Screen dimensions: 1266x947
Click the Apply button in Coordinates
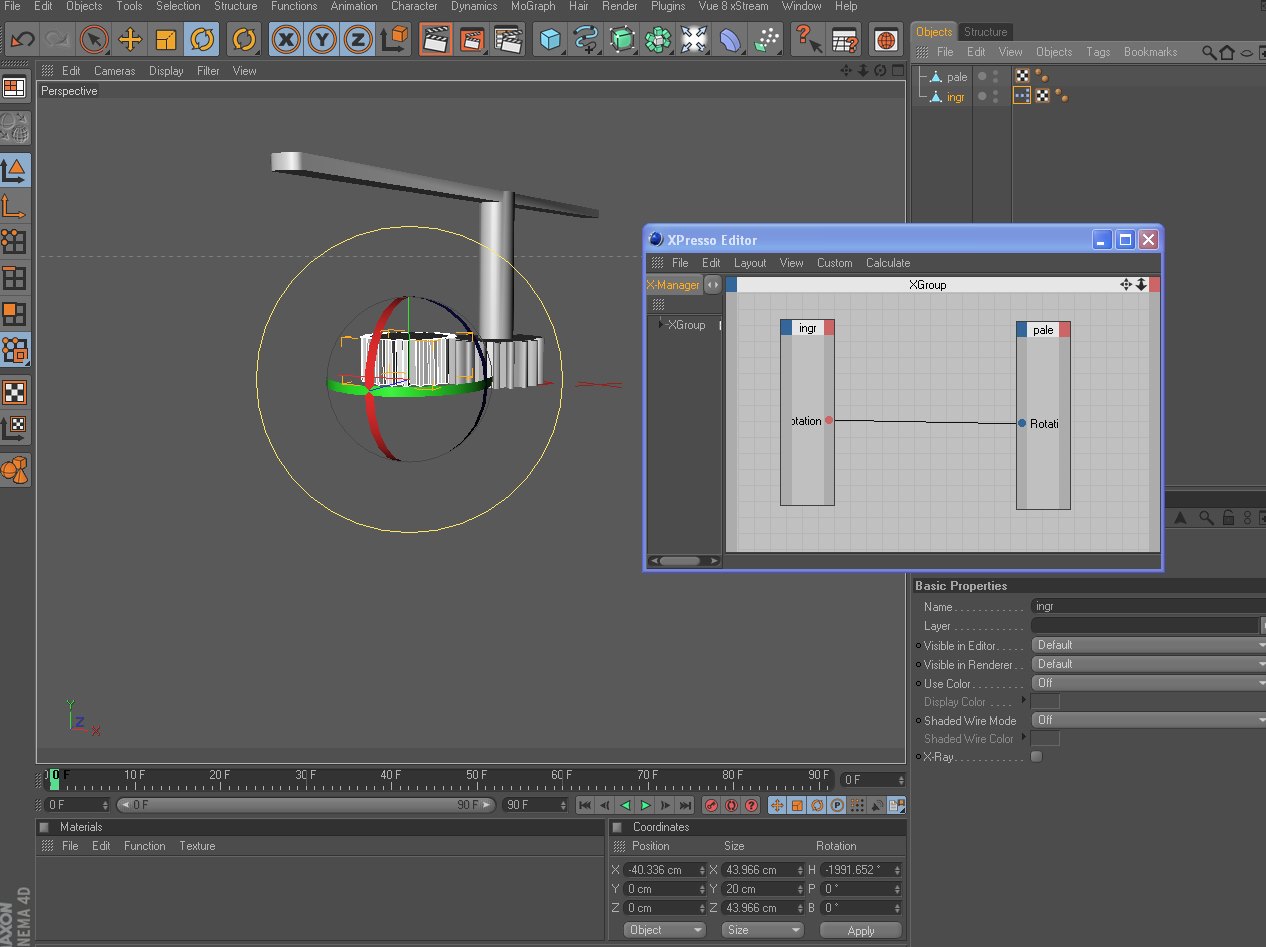(x=860, y=930)
